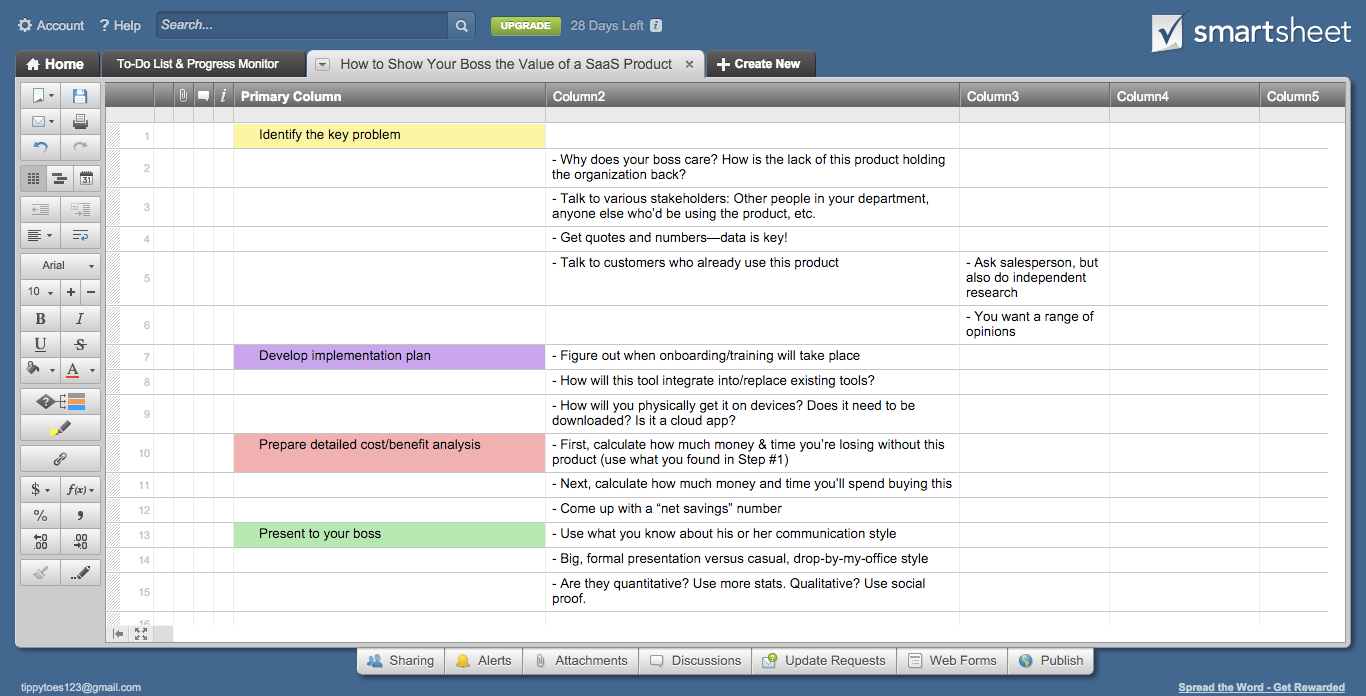
Task: Open the currency format dropdown
Action: [x=40, y=490]
